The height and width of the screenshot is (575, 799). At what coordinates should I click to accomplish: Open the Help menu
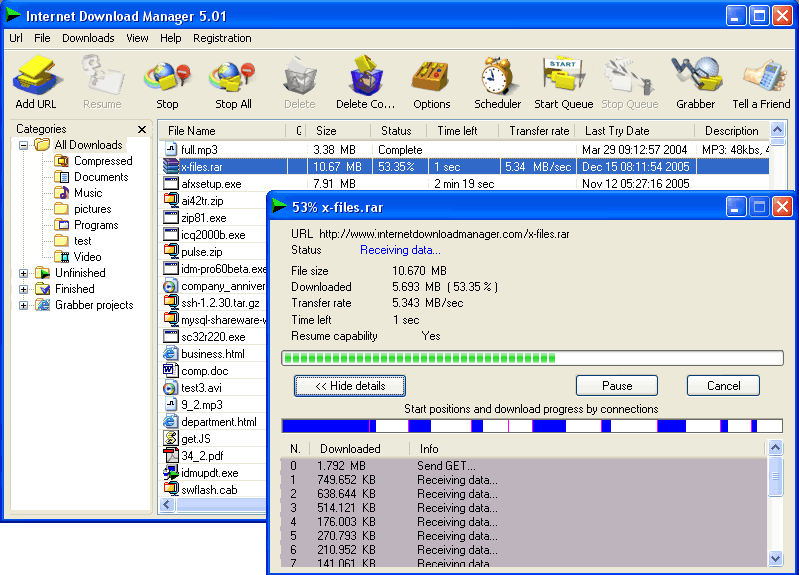[171, 38]
